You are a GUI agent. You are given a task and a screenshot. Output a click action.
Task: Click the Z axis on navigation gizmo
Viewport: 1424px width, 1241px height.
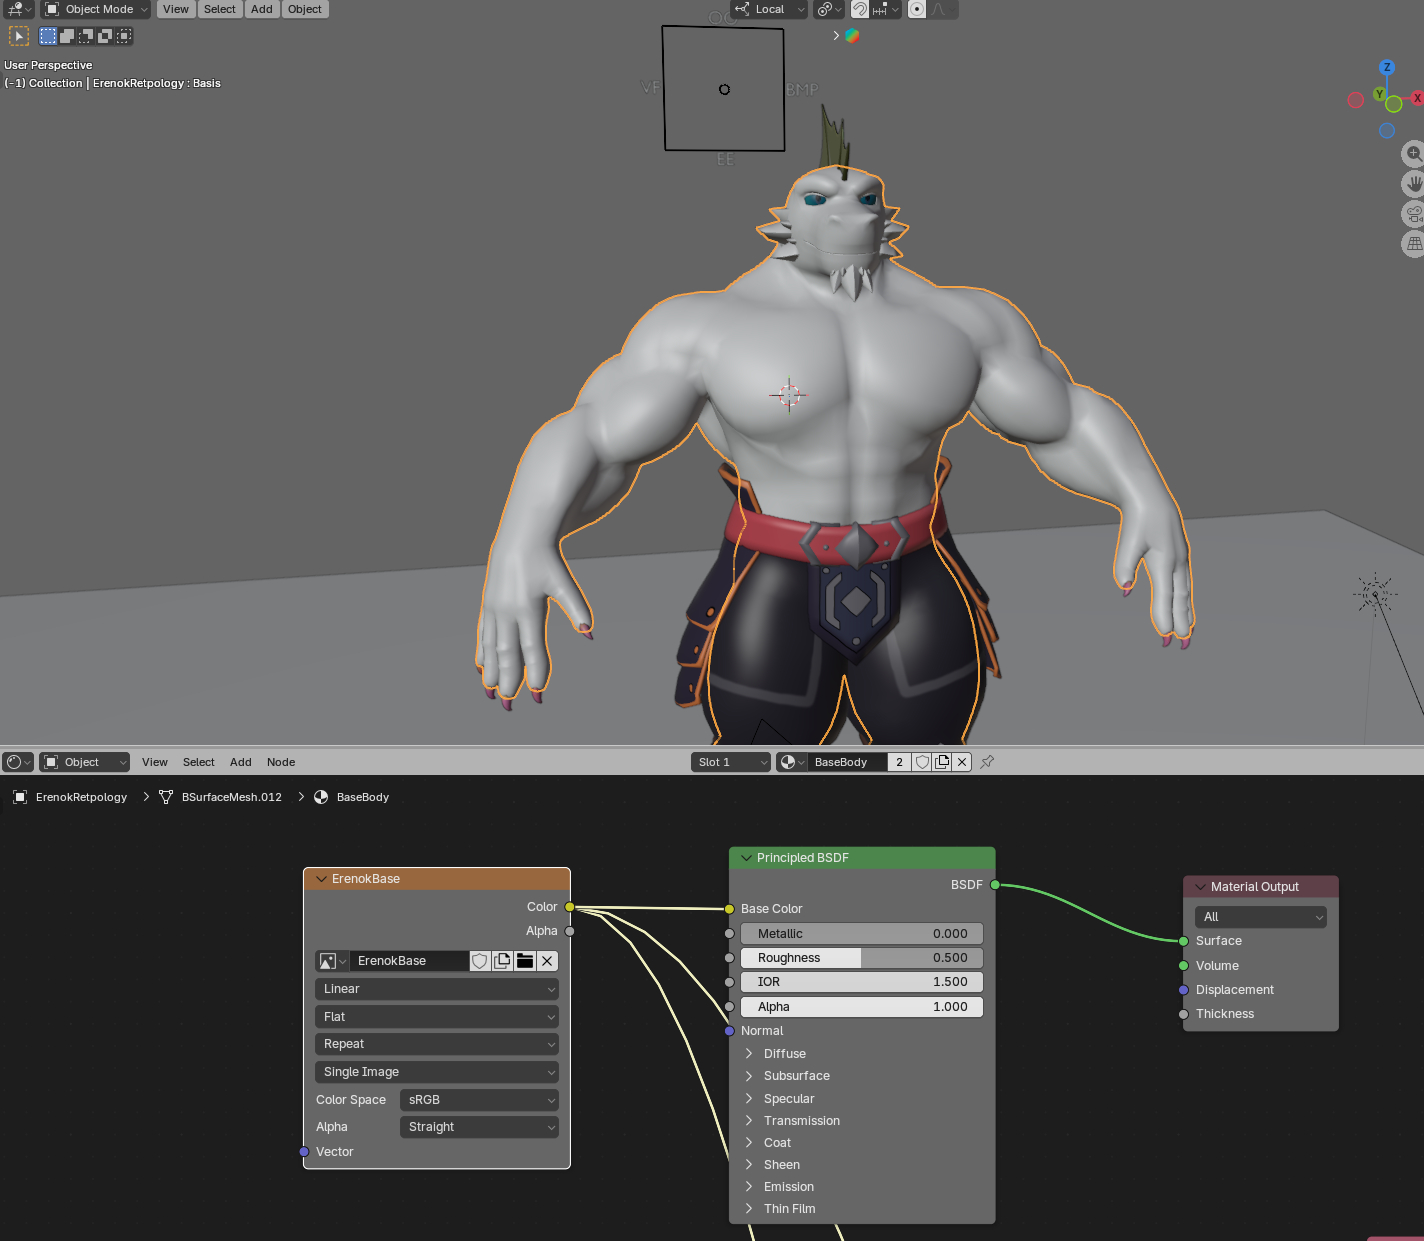pyautogui.click(x=1386, y=68)
